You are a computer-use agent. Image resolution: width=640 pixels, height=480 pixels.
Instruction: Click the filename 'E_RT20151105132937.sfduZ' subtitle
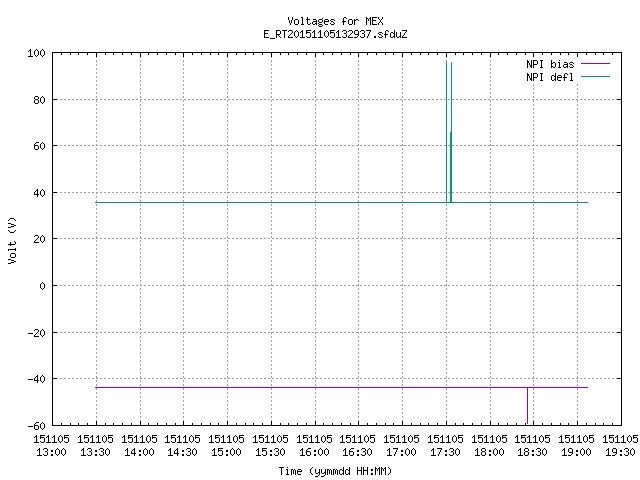[335, 34]
